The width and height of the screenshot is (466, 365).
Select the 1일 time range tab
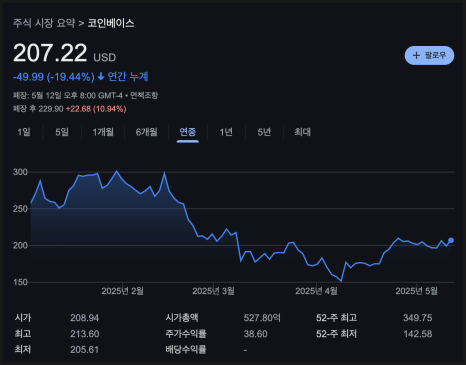(24, 132)
